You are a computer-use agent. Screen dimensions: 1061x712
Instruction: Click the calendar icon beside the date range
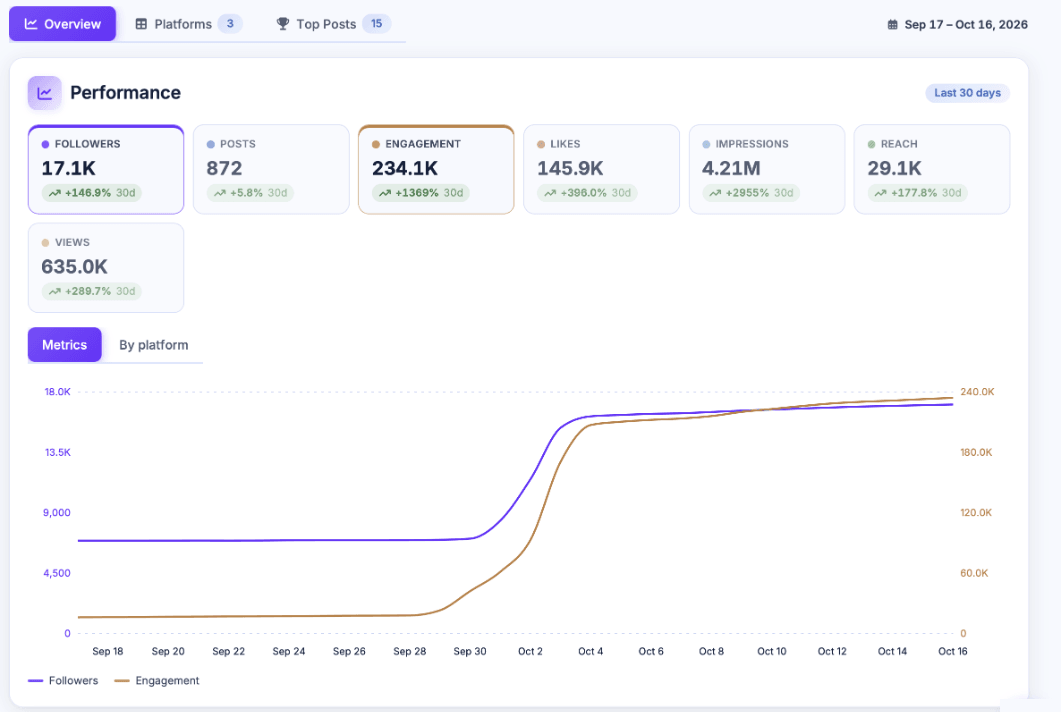coord(893,24)
